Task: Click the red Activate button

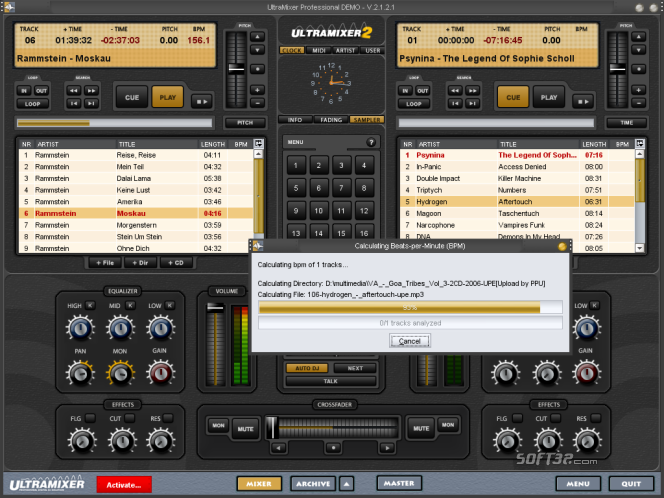Action: click(124, 485)
